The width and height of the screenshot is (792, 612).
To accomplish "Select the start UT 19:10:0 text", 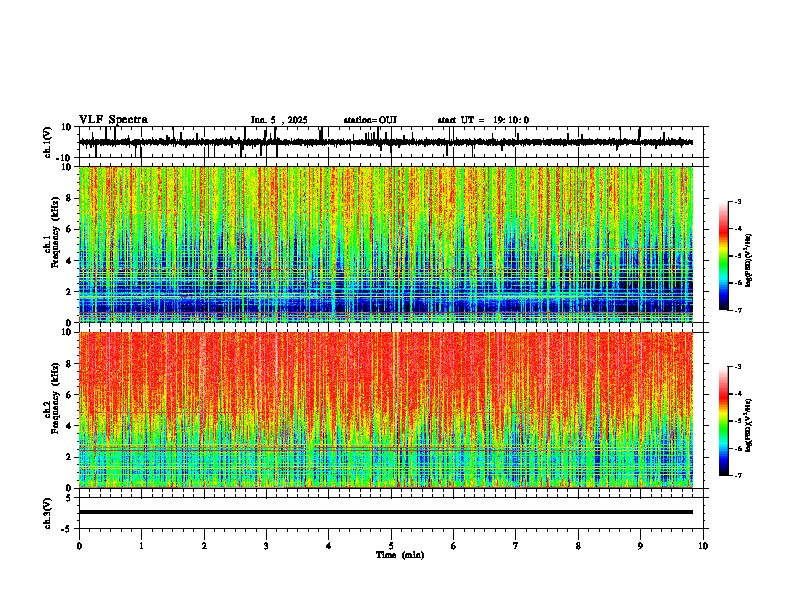I will click(483, 120).
